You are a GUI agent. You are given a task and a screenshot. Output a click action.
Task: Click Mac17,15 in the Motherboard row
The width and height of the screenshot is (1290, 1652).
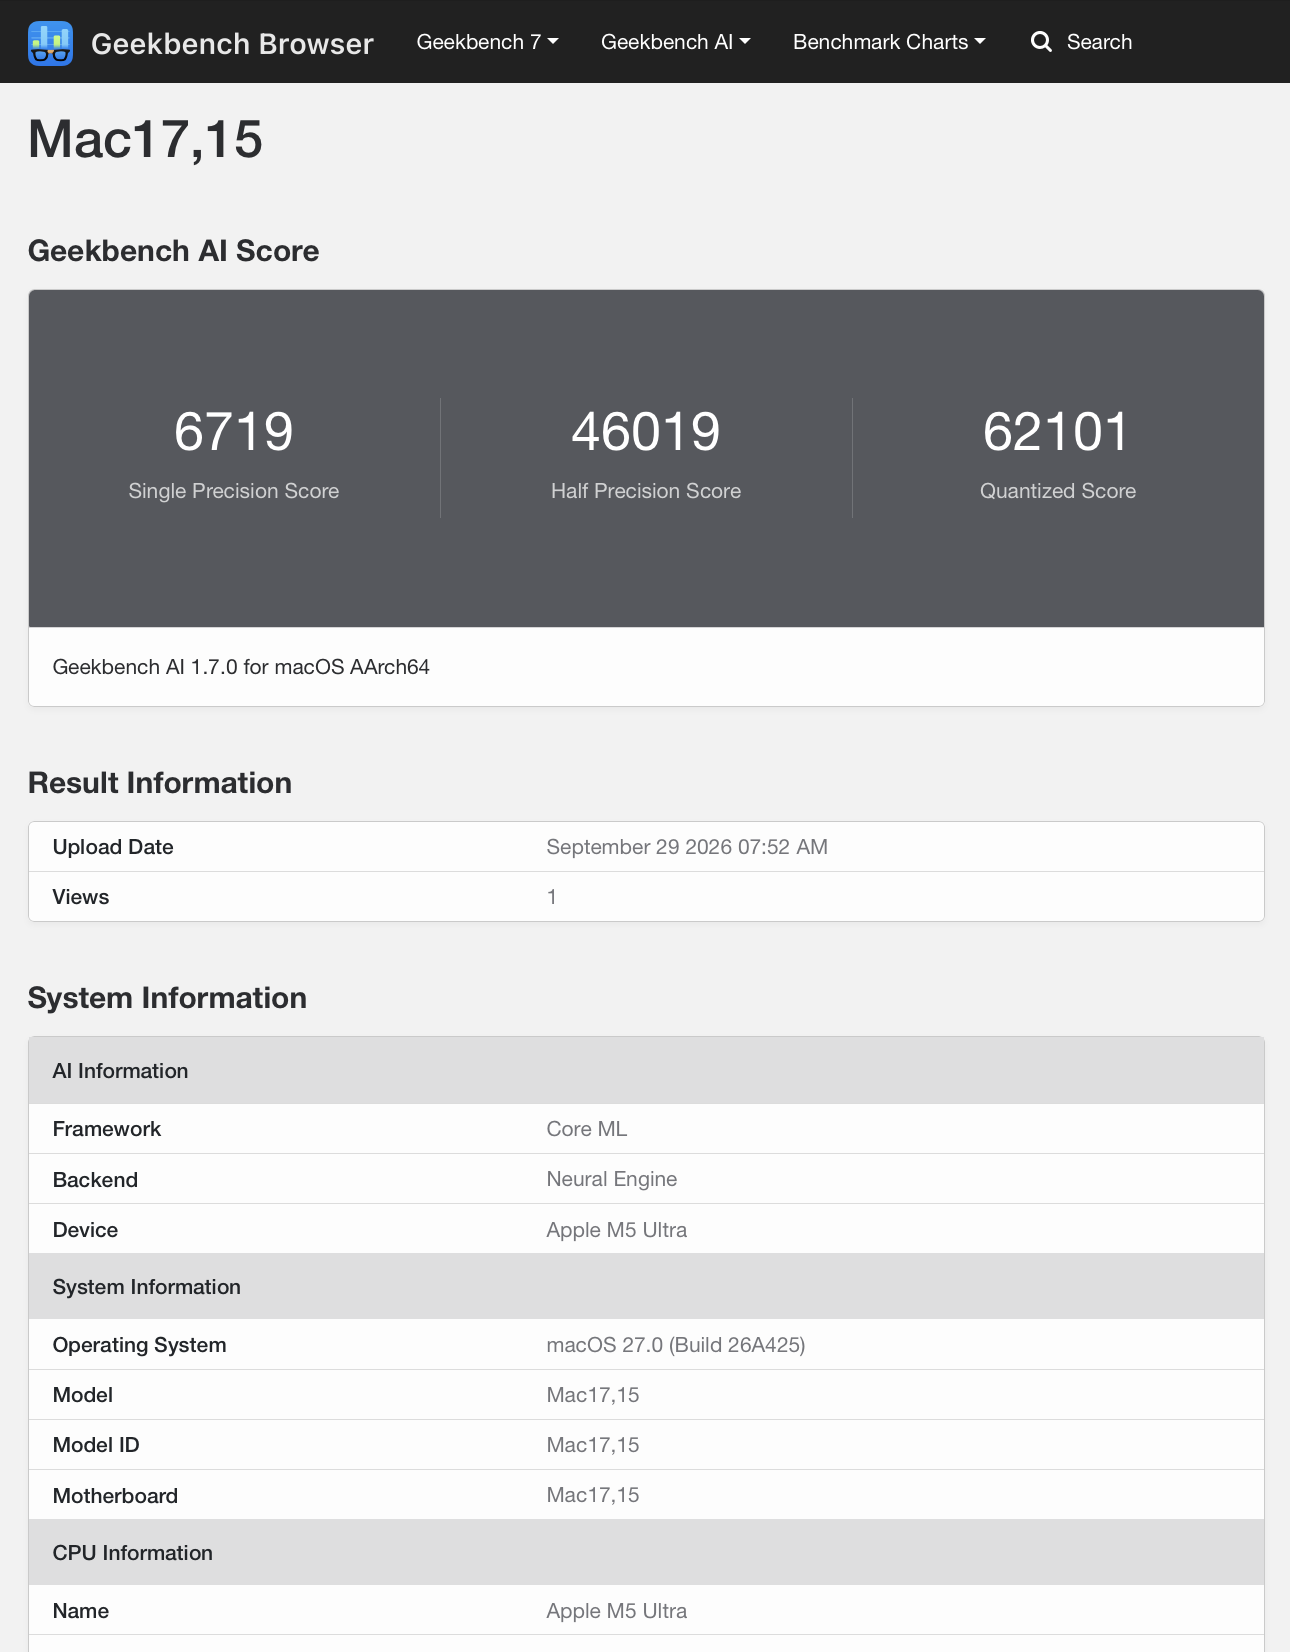[x=593, y=1495]
